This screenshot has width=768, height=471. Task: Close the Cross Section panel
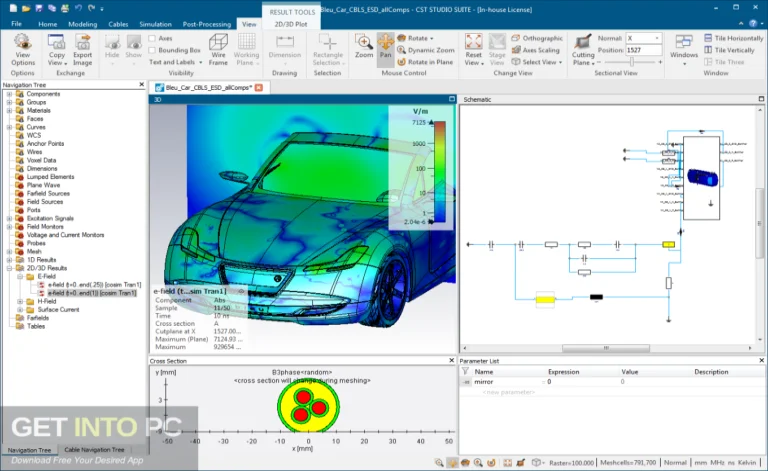pos(452,360)
